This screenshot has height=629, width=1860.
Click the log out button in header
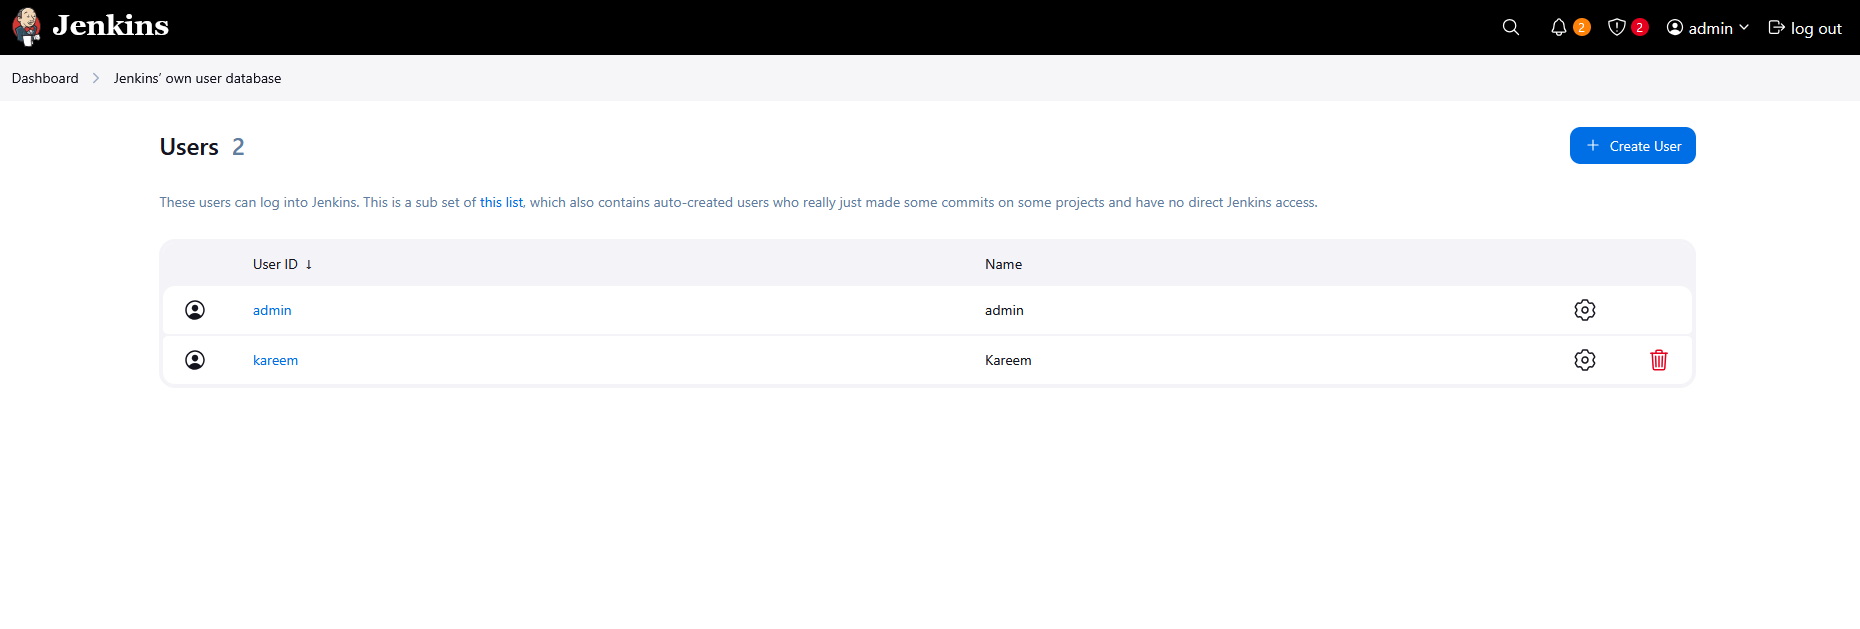pos(1805,28)
